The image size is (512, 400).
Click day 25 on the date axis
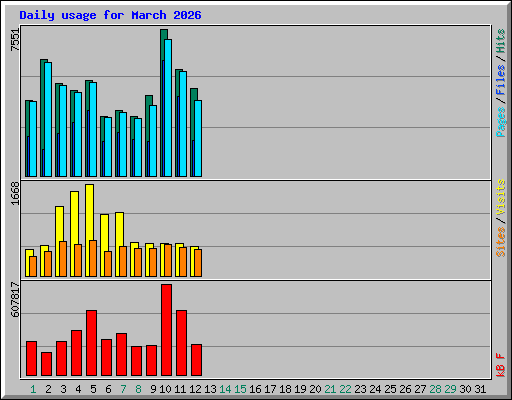coord(390,389)
